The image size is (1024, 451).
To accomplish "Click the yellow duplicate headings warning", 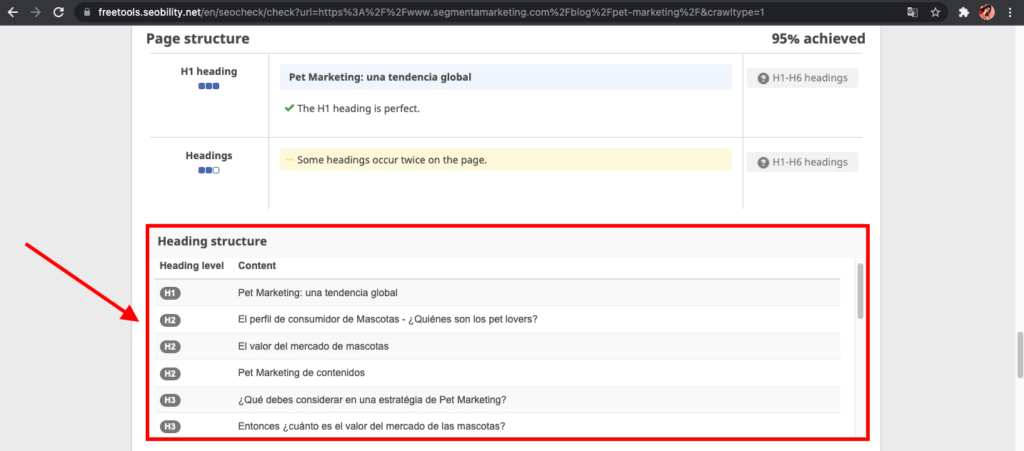I will point(505,160).
